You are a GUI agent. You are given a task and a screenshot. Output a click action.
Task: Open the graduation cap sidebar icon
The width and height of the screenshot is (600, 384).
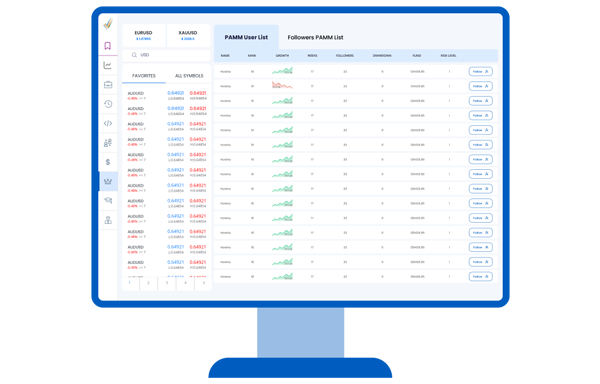click(x=108, y=200)
